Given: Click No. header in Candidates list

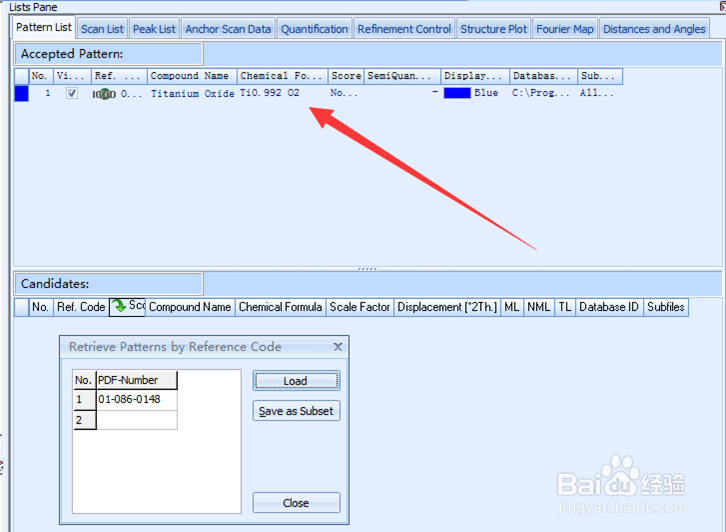Looking at the screenshot, I should pos(40,307).
